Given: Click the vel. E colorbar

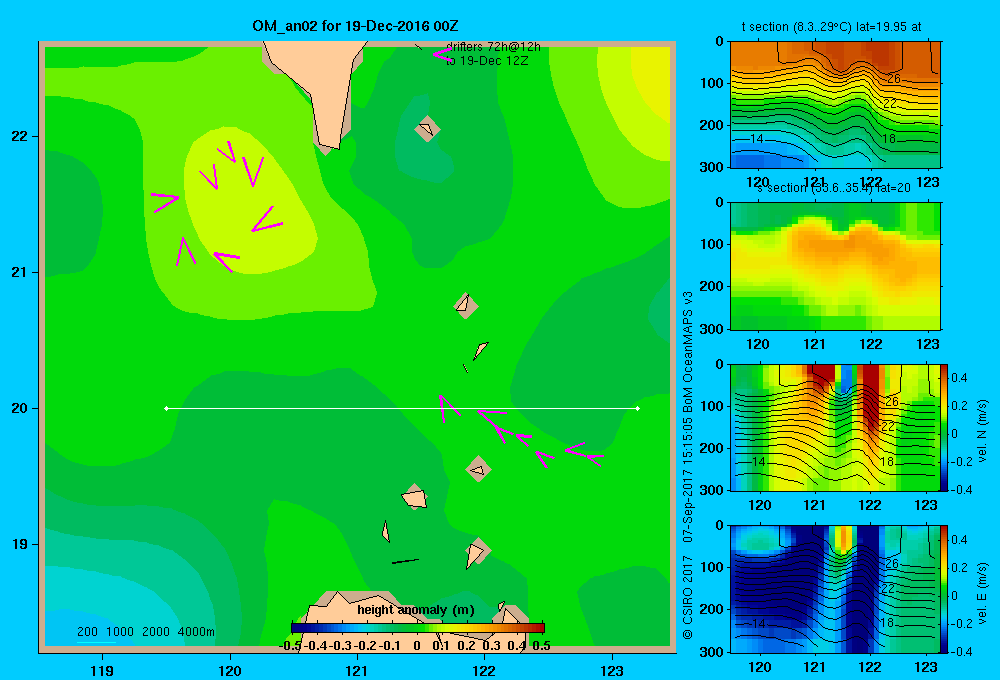Looking at the screenshot, I should 945,589.
